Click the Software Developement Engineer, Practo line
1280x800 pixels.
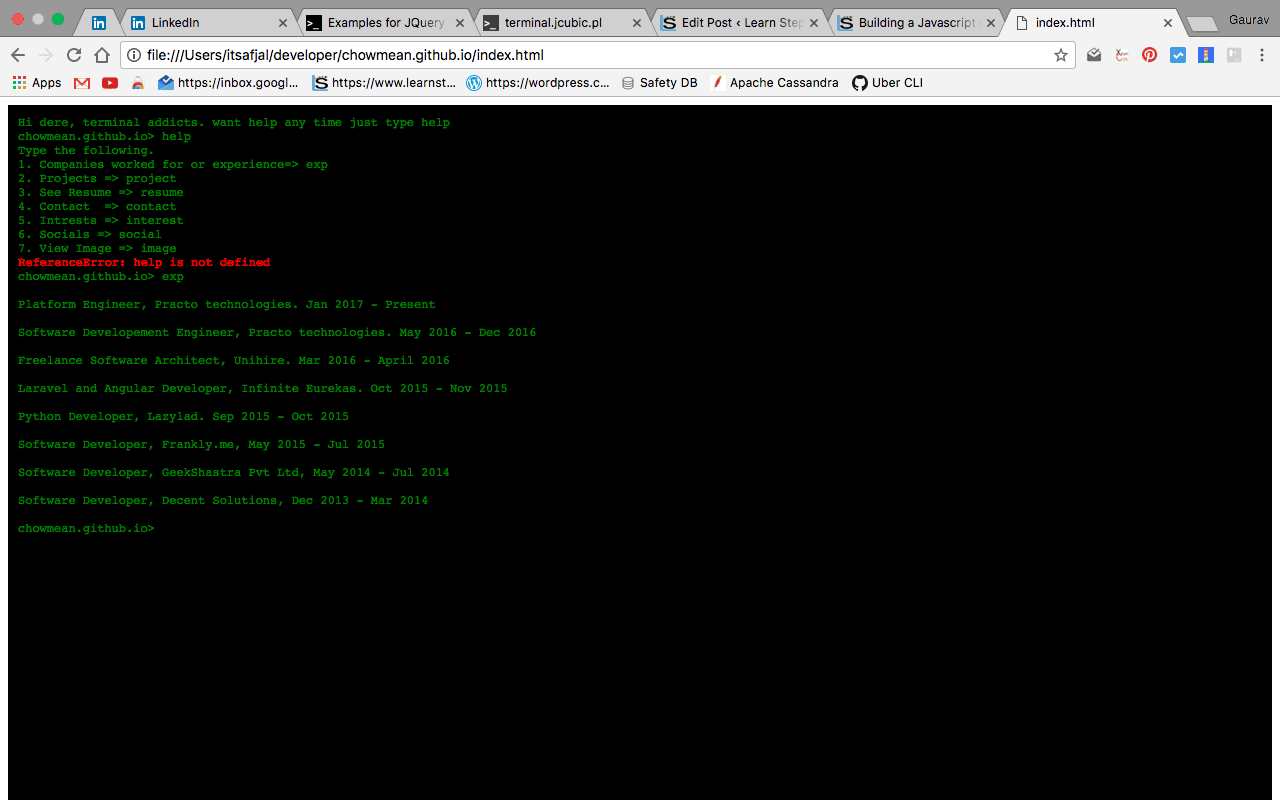tap(277, 332)
